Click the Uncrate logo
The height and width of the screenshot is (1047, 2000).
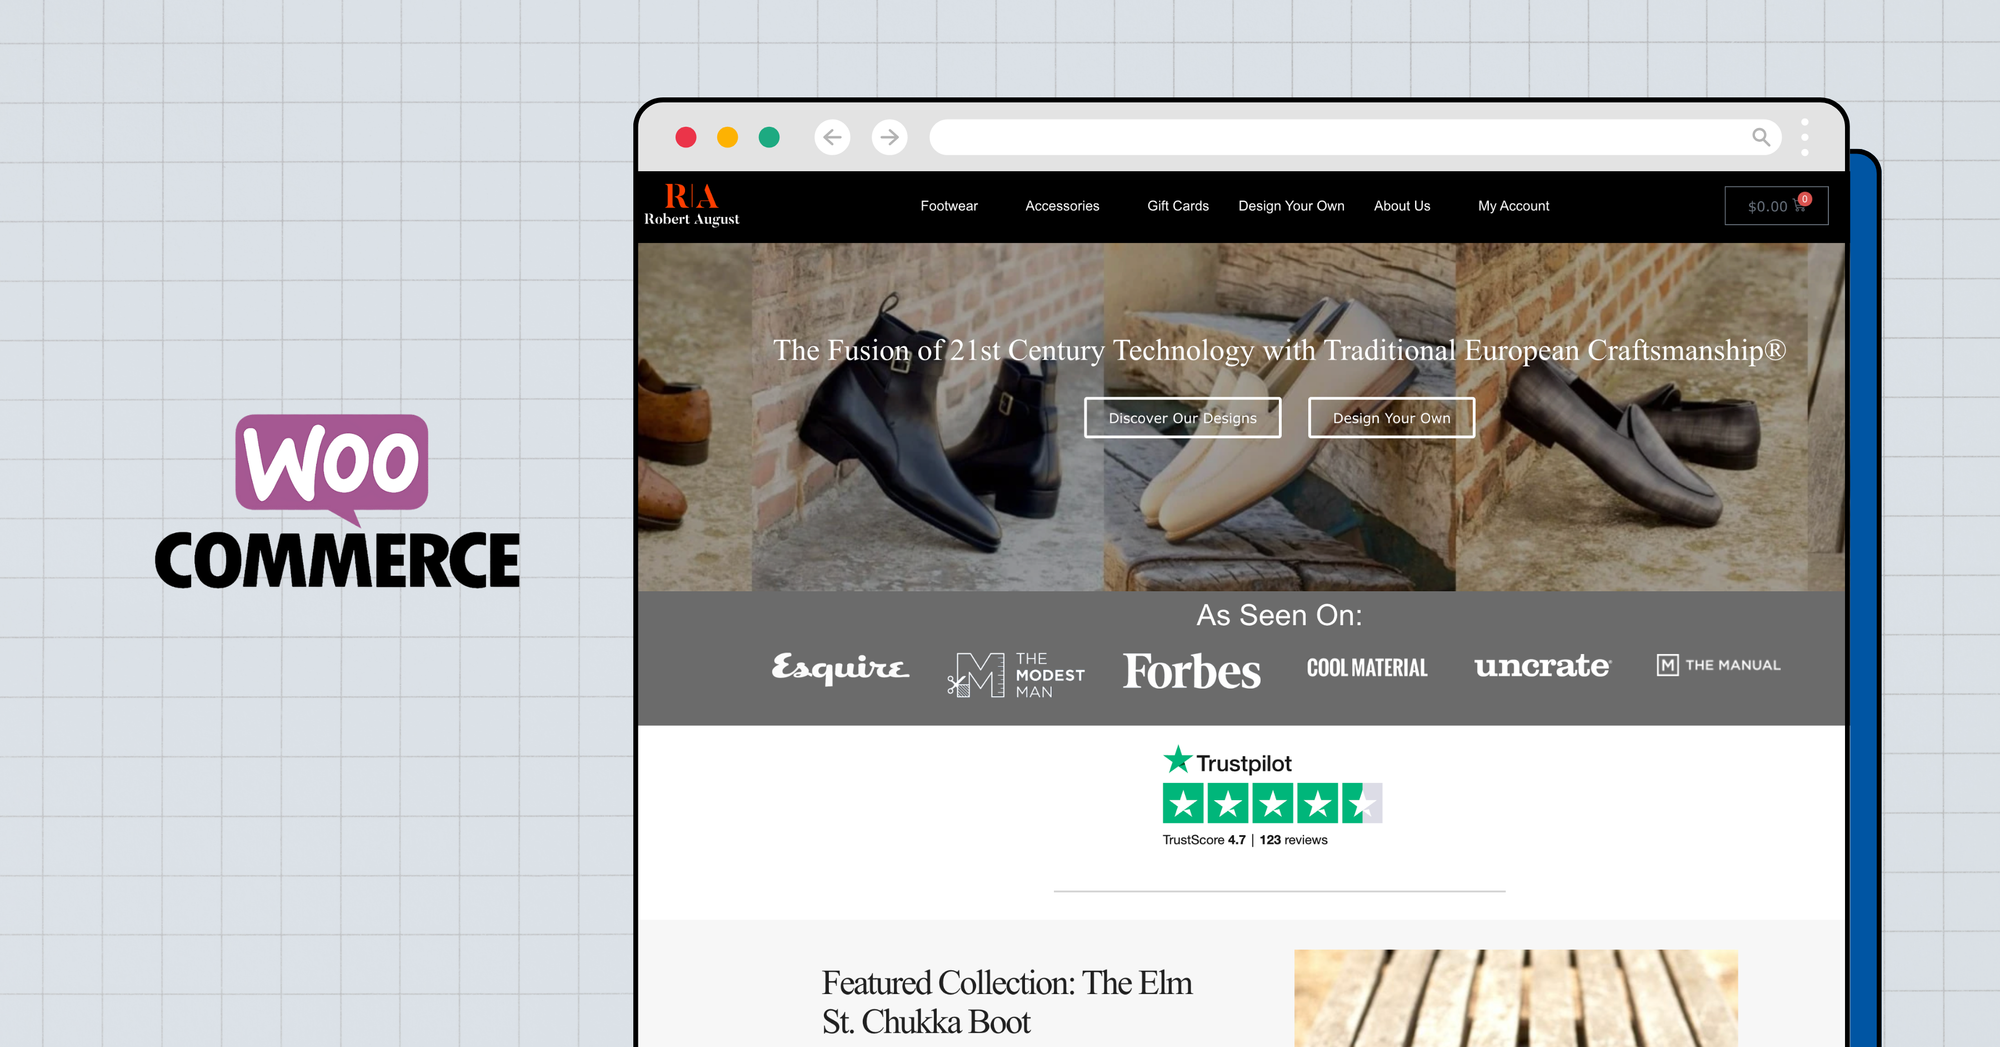pos(1543,667)
